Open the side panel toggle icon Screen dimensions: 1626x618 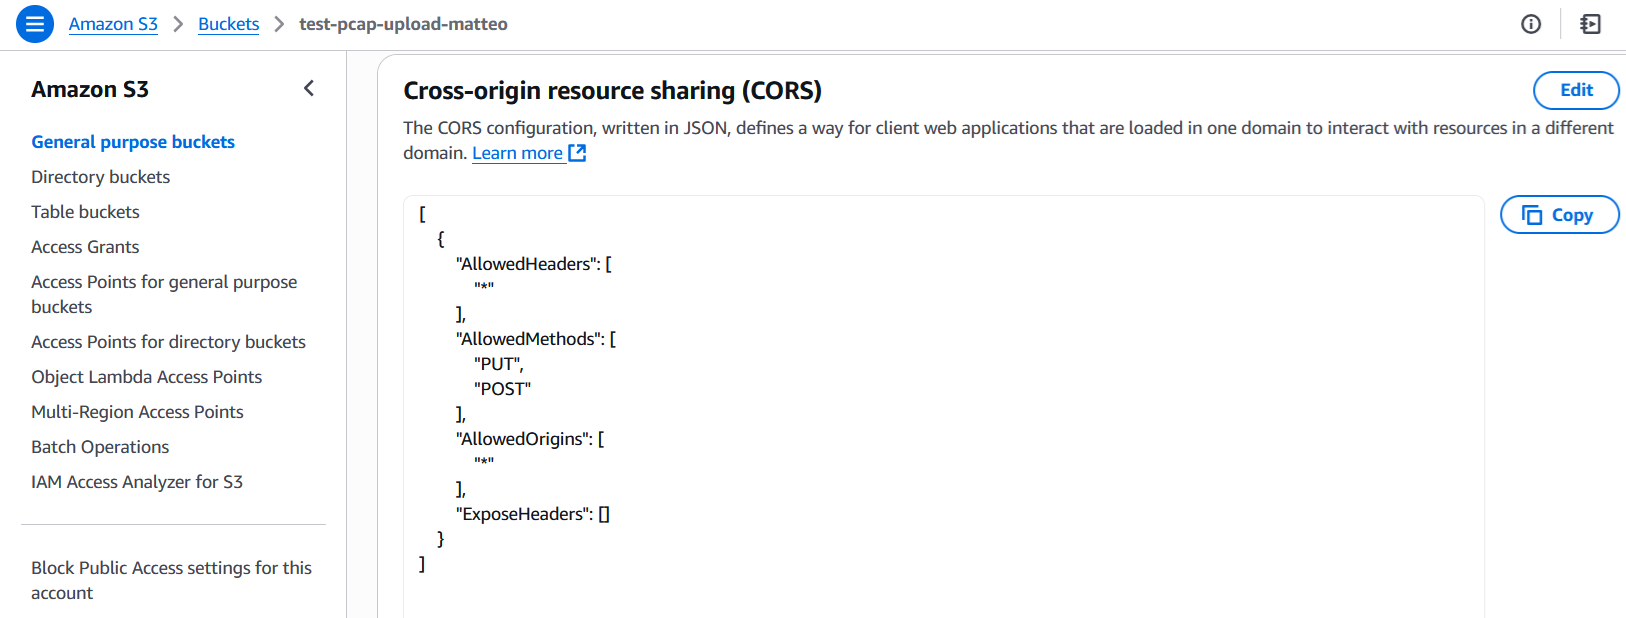(x=1590, y=24)
